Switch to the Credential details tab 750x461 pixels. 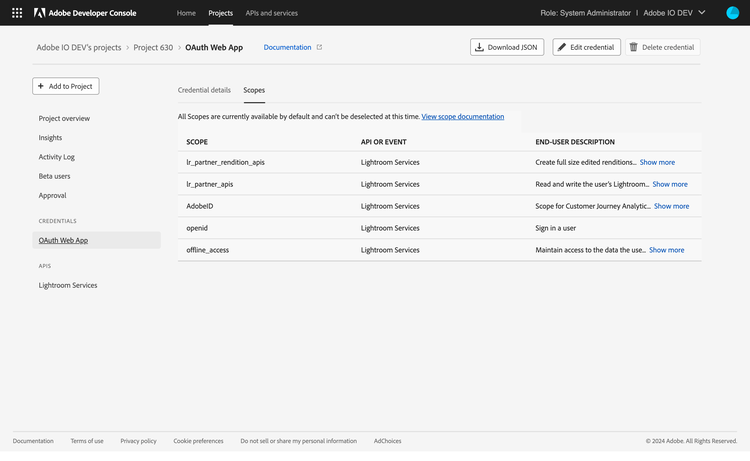204,90
